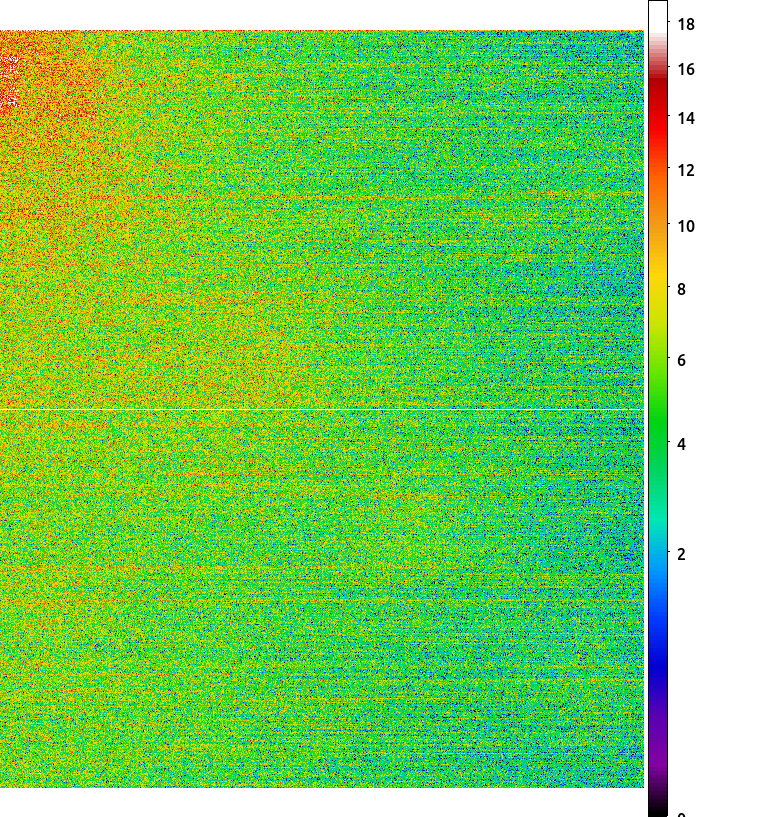The width and height of the screenshot is (760, 817).
Task: Click the white hot spot in heatmap corner
Action: [9, 81]
